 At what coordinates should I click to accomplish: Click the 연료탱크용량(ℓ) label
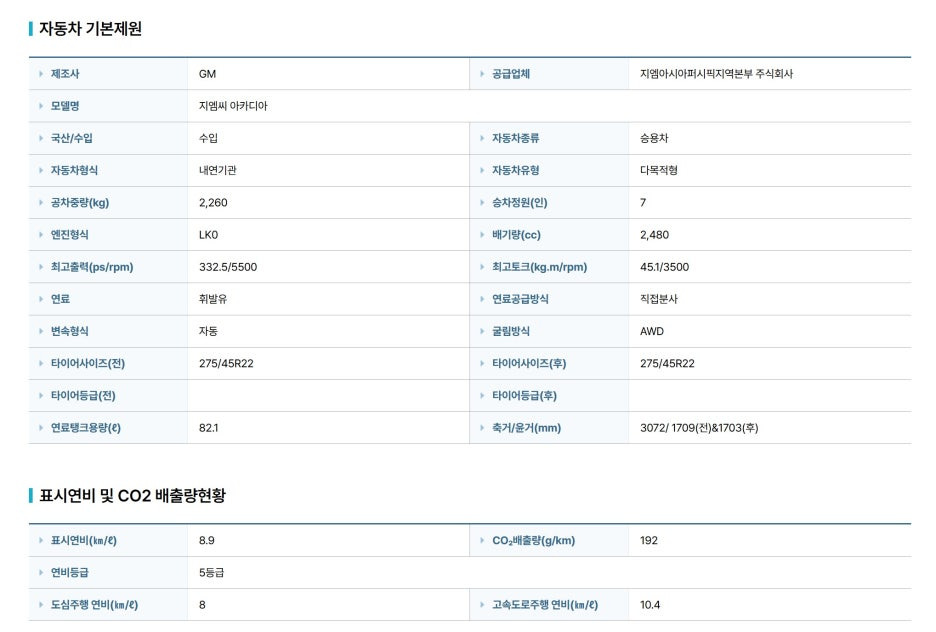[85, 428]
